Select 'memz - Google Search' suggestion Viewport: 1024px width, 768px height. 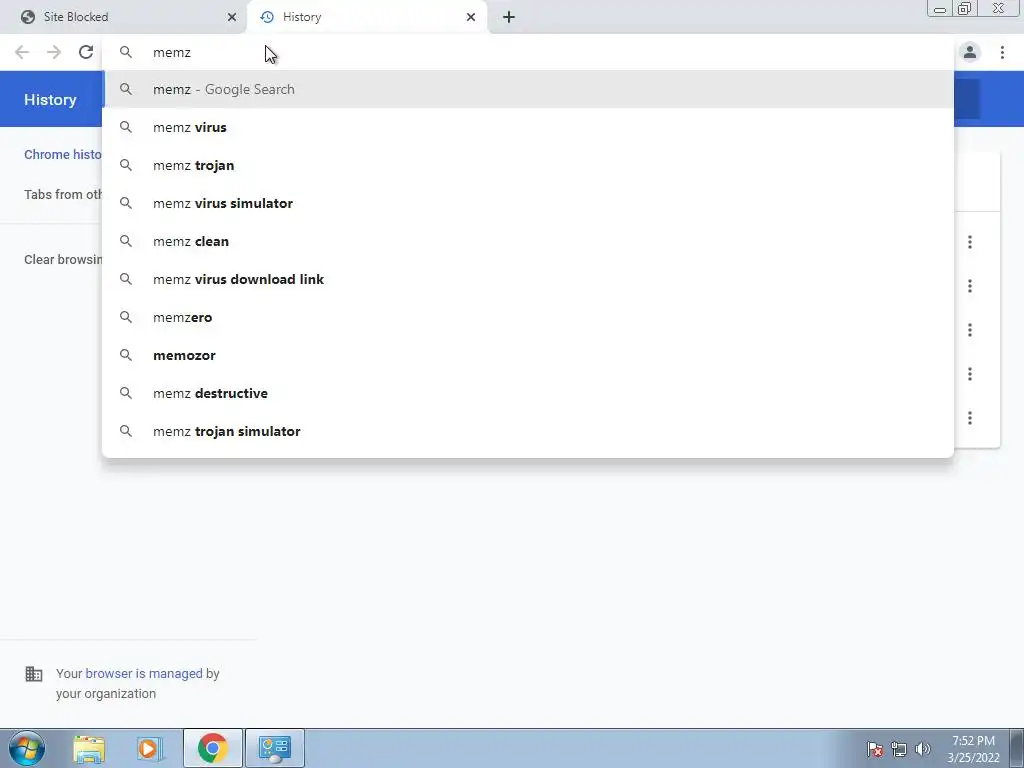tap(528, 89)
